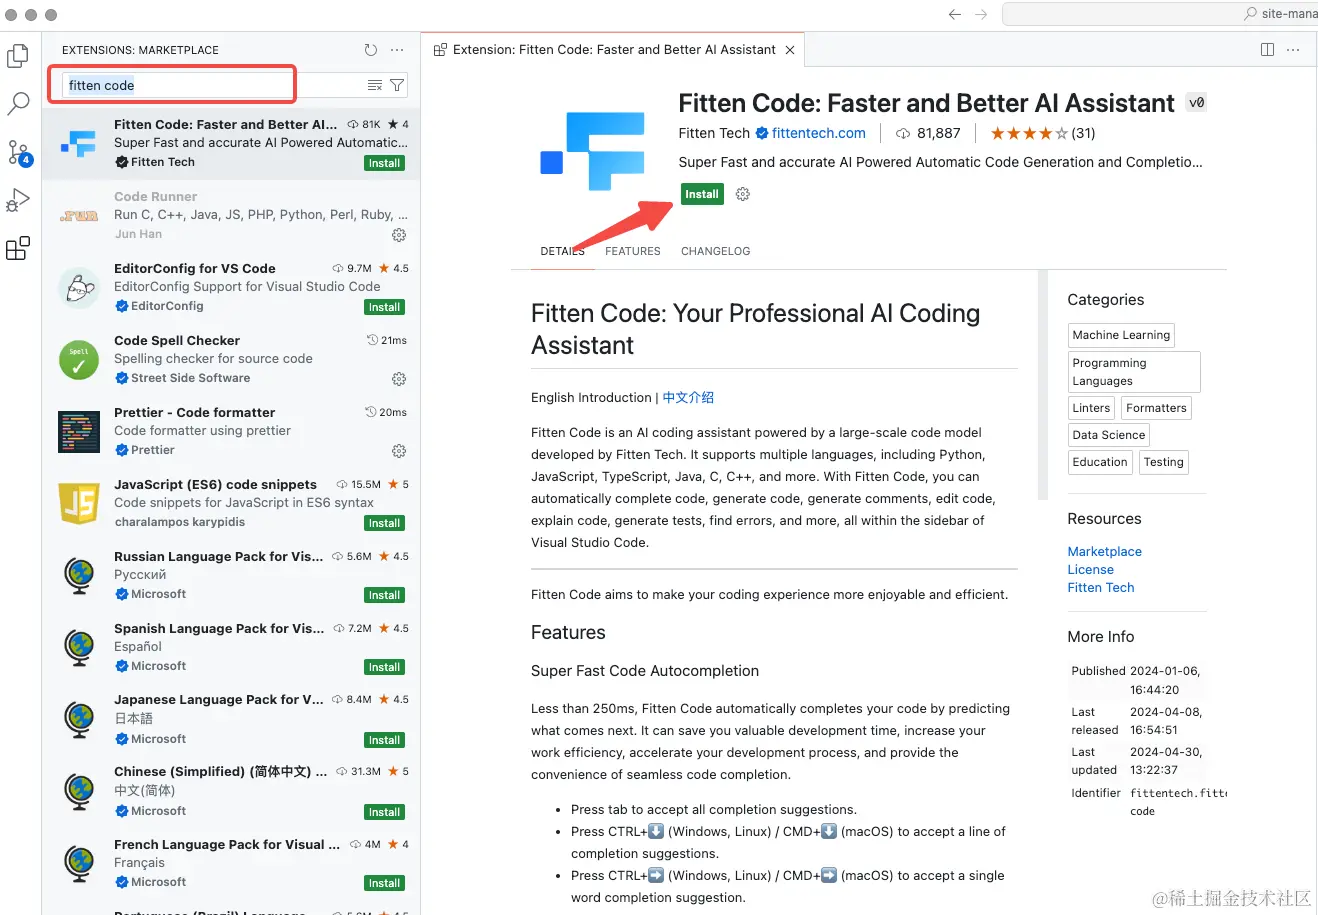Switch to the DETAILS tab
The width and height of the screenshot is (1318, 915).
click(x=562, y=251)
